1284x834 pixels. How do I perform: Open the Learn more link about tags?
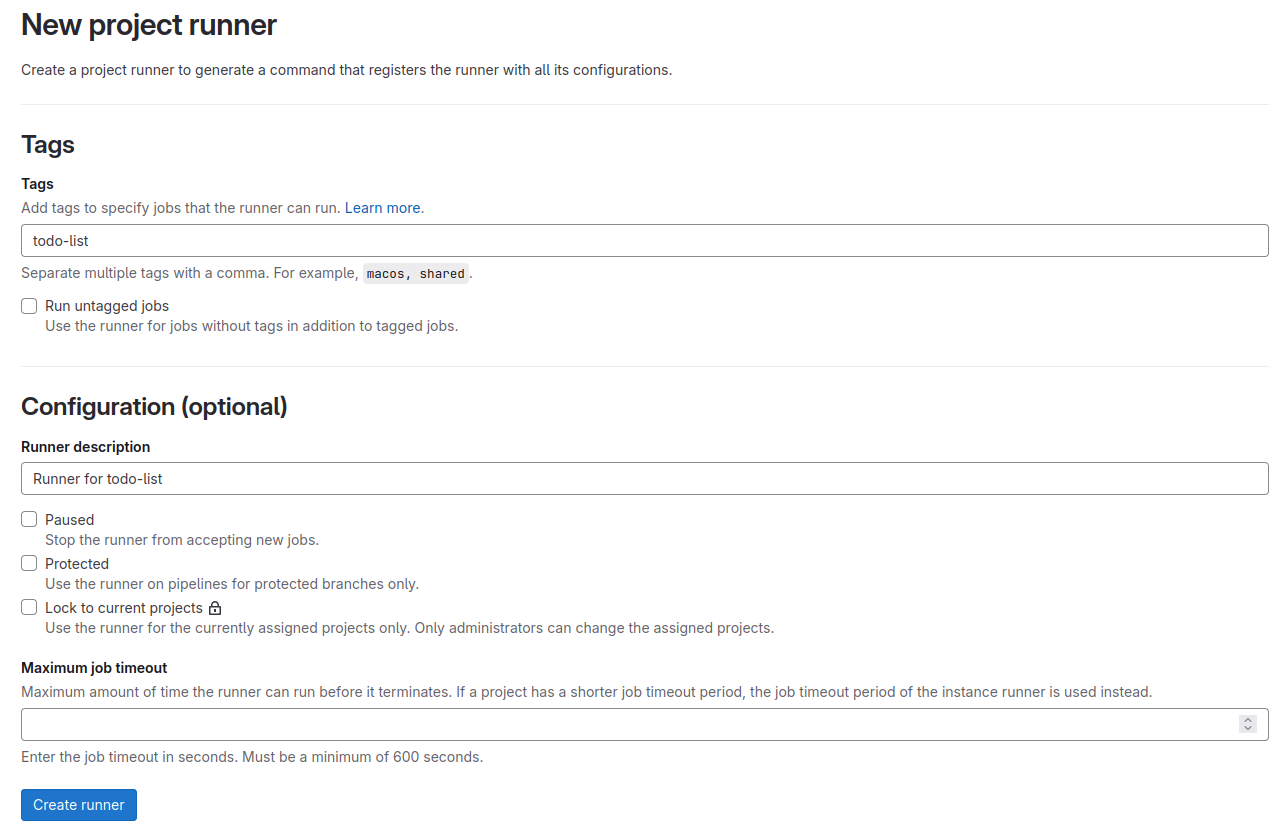click(x=382, y=208)
